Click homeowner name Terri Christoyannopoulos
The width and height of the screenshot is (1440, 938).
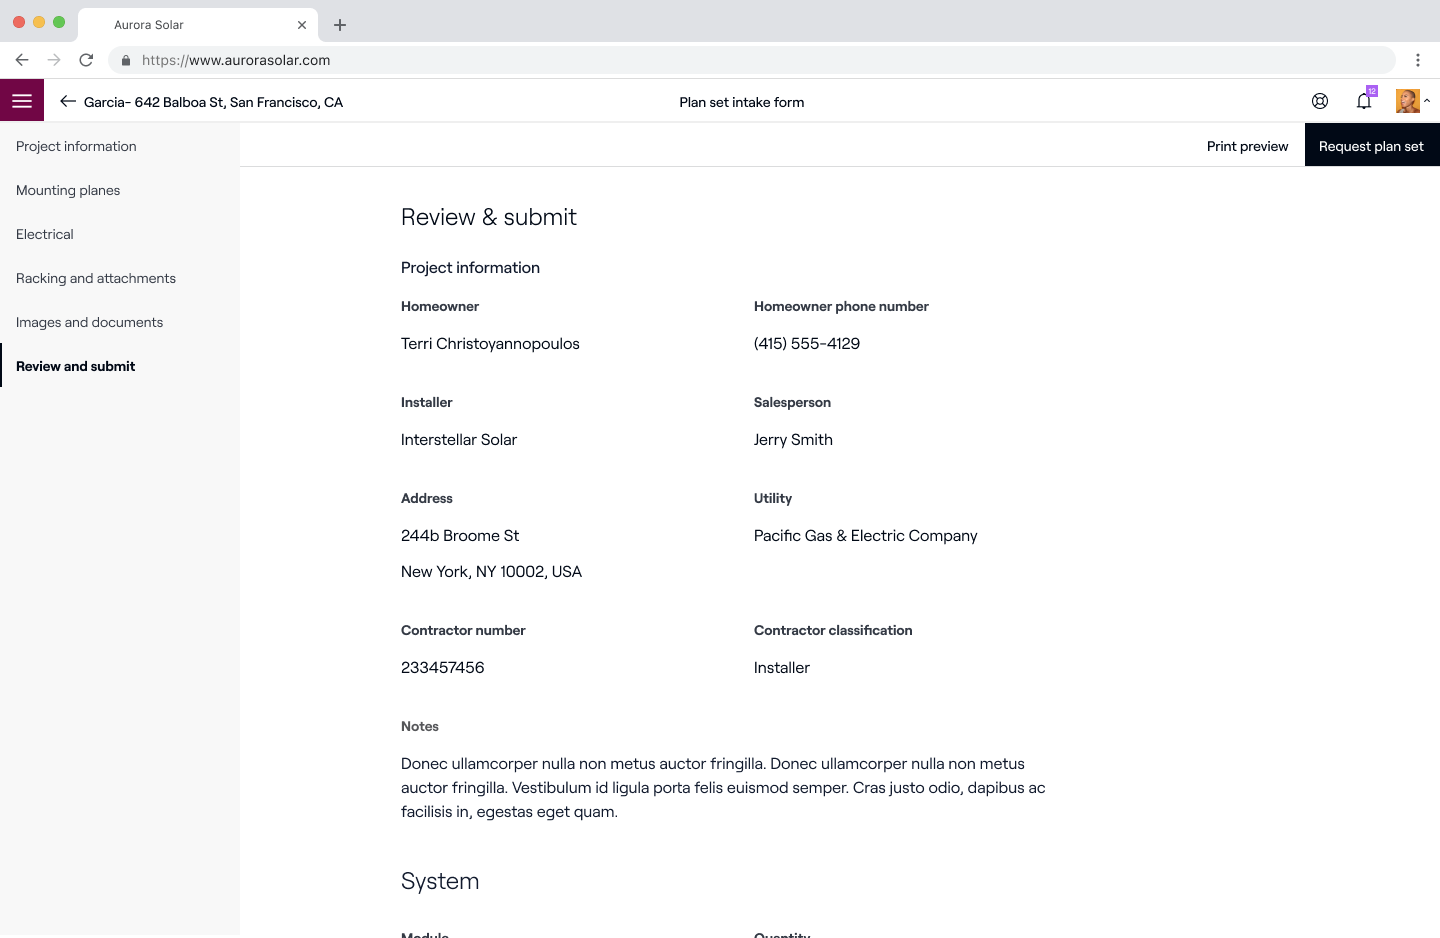tap(490, 344)
